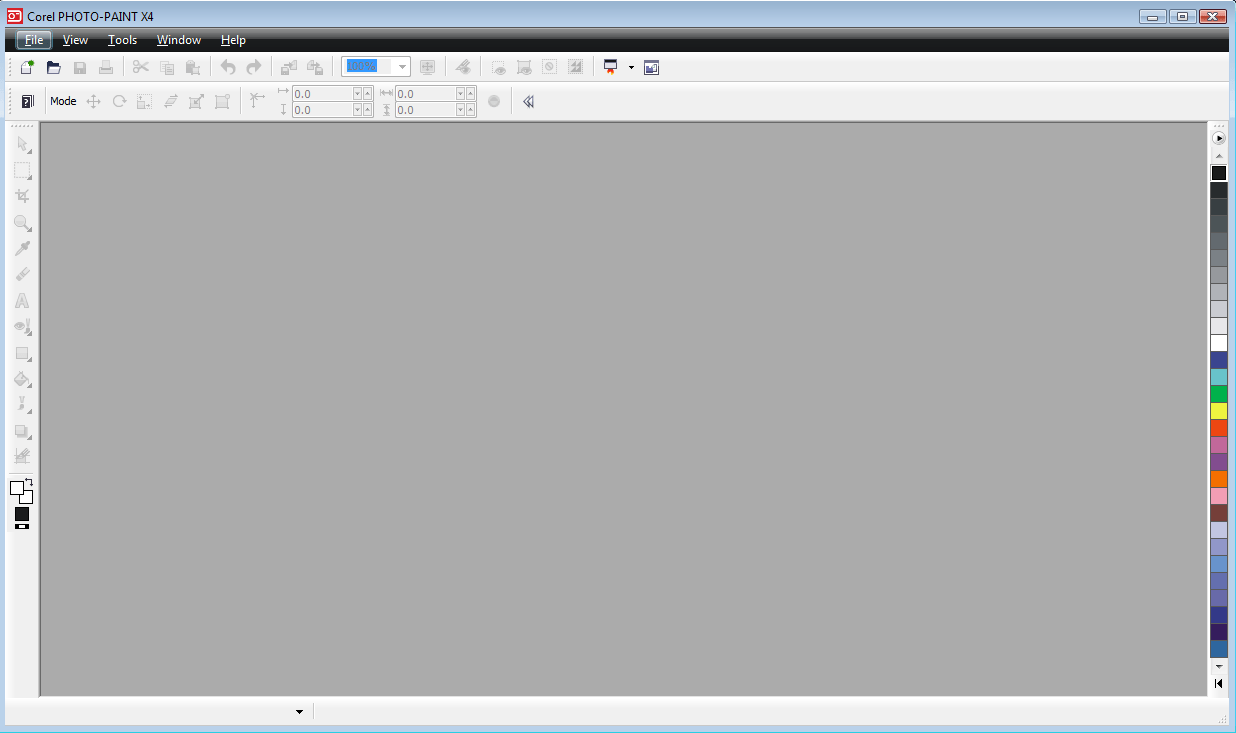
Task: Click the Help question mark on the property bar
Action: coord(27,100)
